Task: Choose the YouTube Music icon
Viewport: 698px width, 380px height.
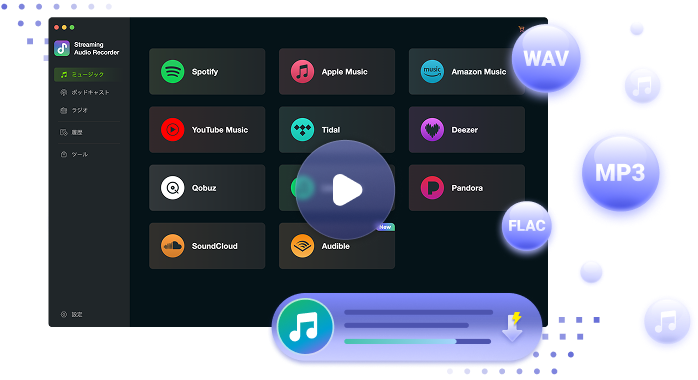Action: tap(172, 129)
